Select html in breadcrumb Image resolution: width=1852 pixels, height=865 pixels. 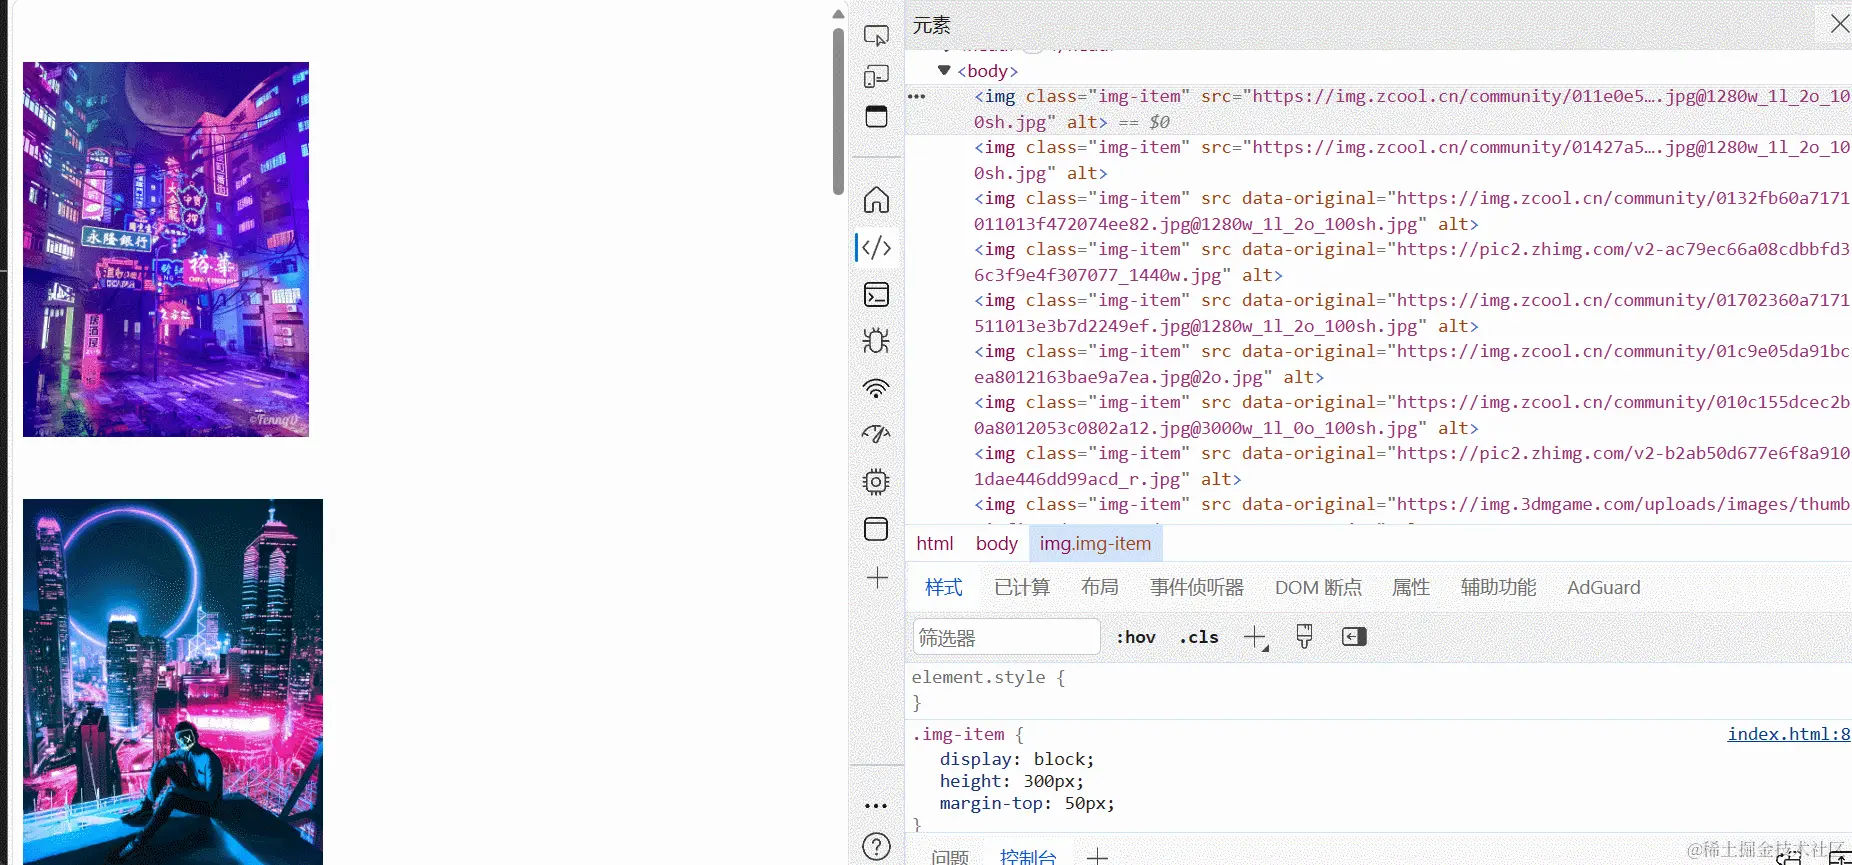click(935, 543)
